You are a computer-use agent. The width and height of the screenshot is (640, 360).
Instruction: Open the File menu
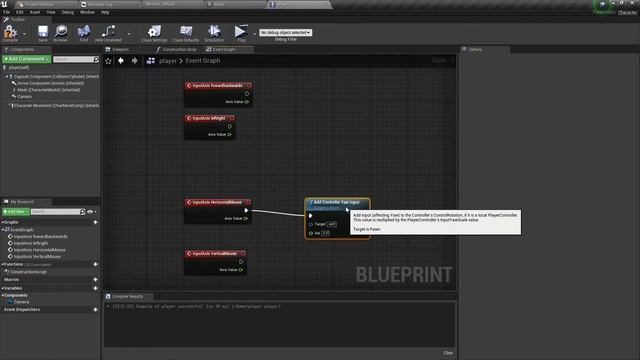(x=7, y=12)
